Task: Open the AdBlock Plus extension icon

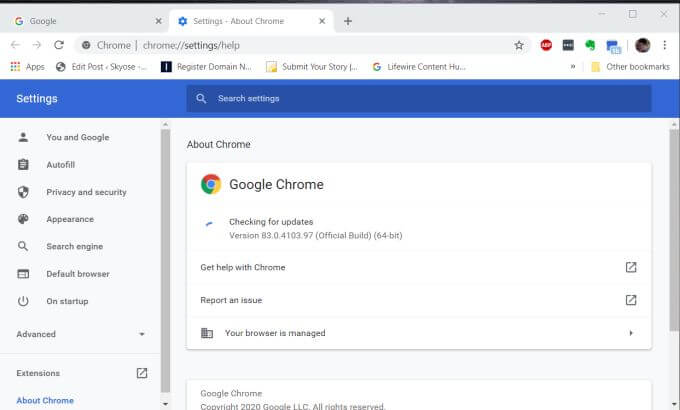Action: (546, 45)
